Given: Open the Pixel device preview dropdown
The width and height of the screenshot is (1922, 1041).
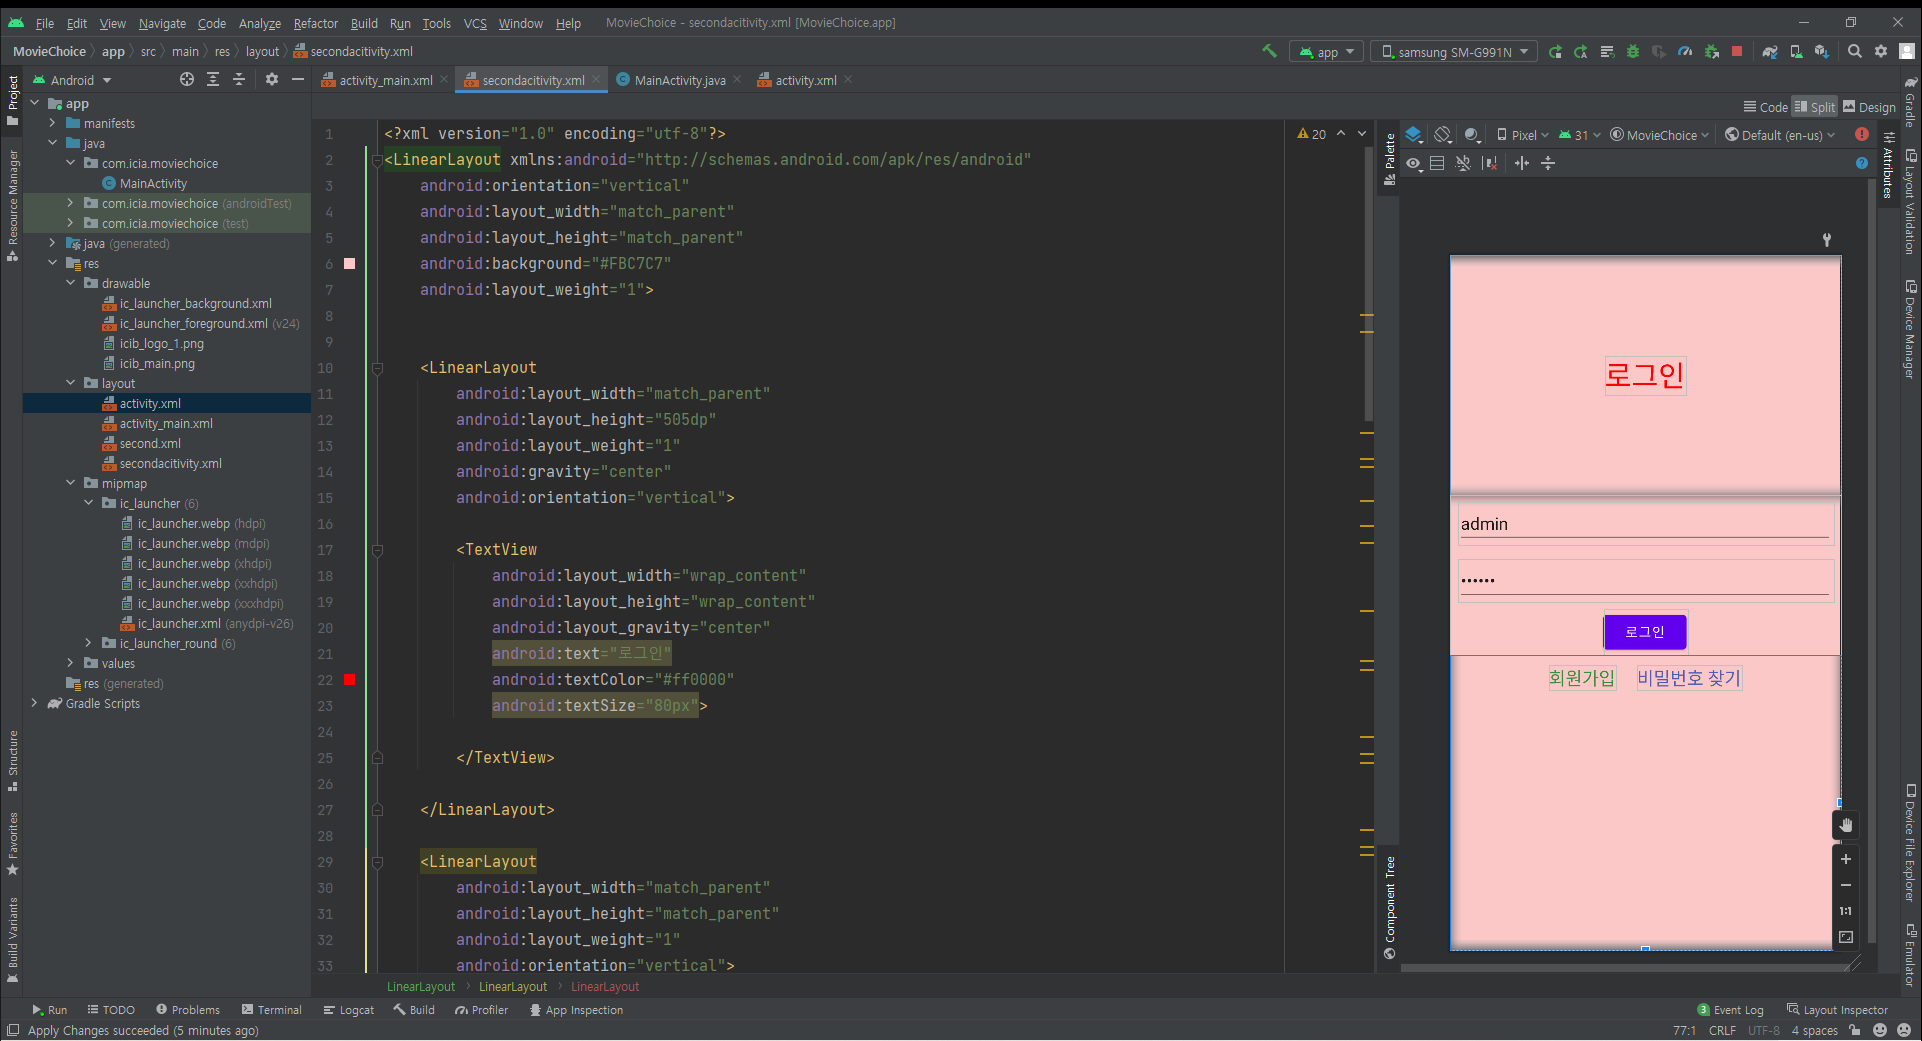Looking at the screenshot, I should pos(1522,135).
